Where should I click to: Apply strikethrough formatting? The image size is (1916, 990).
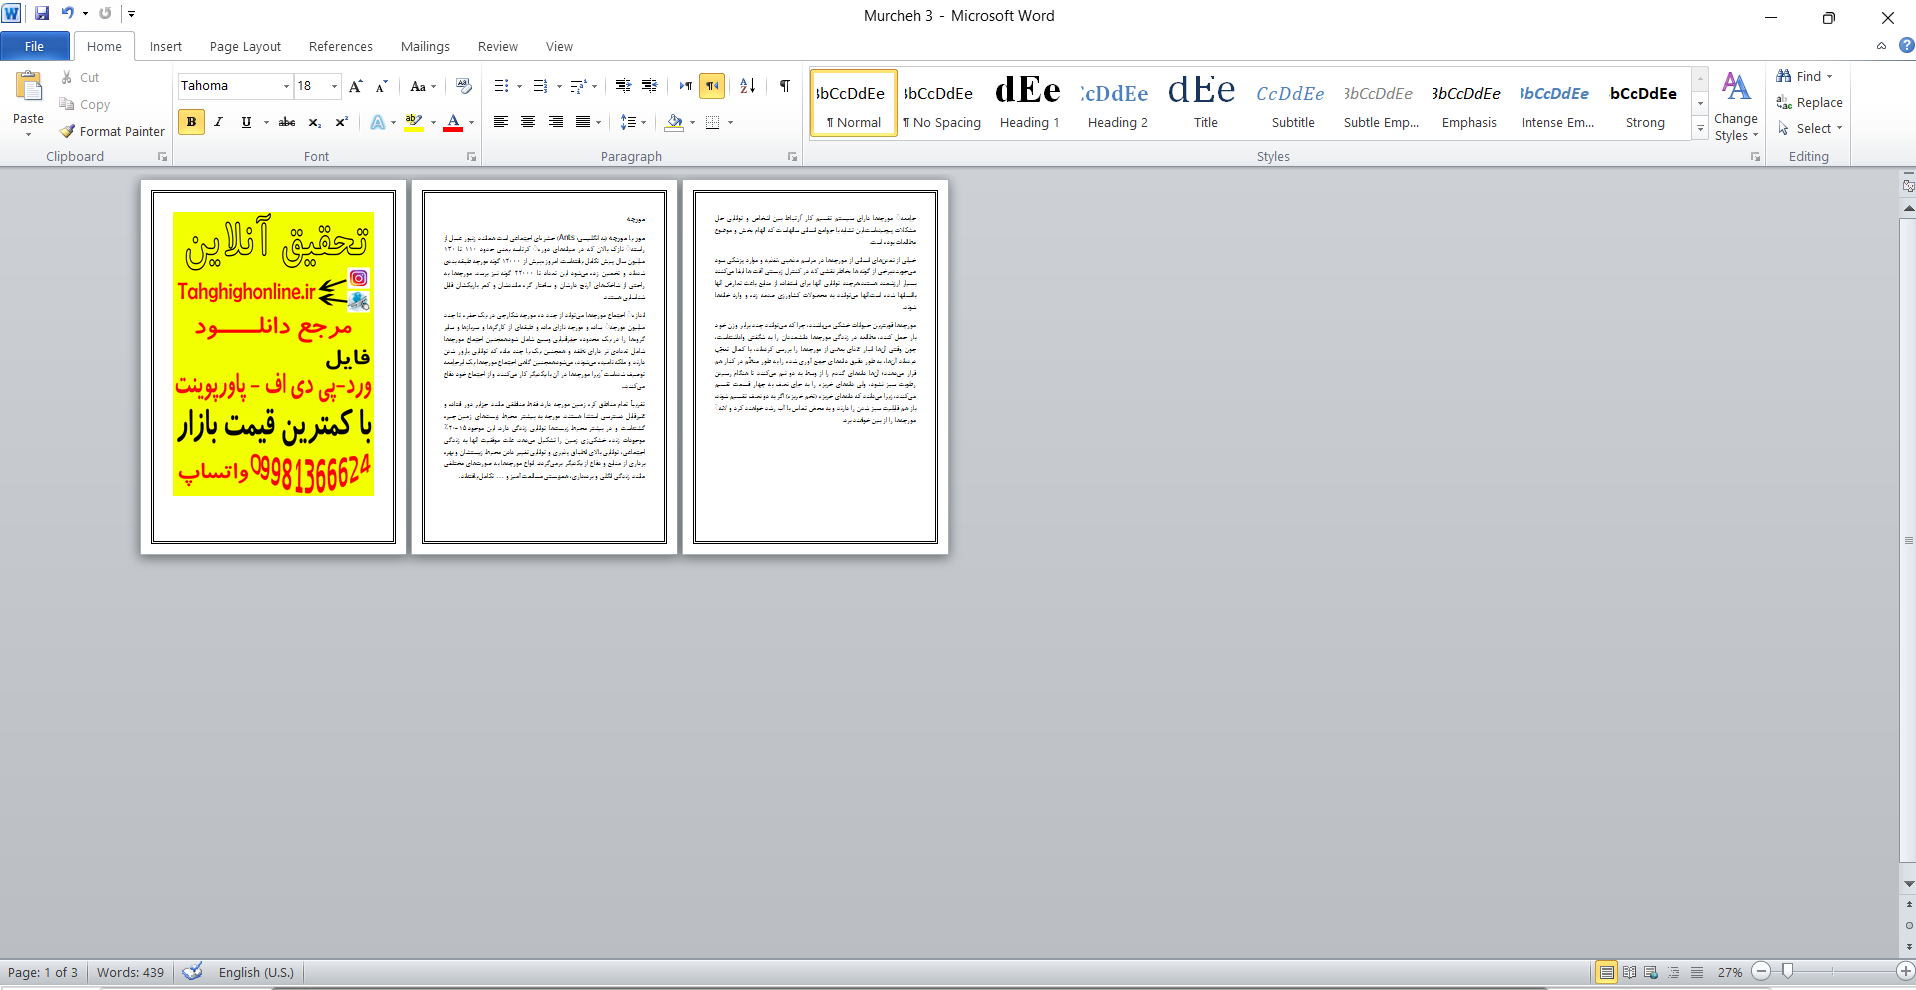pos(287,122)
